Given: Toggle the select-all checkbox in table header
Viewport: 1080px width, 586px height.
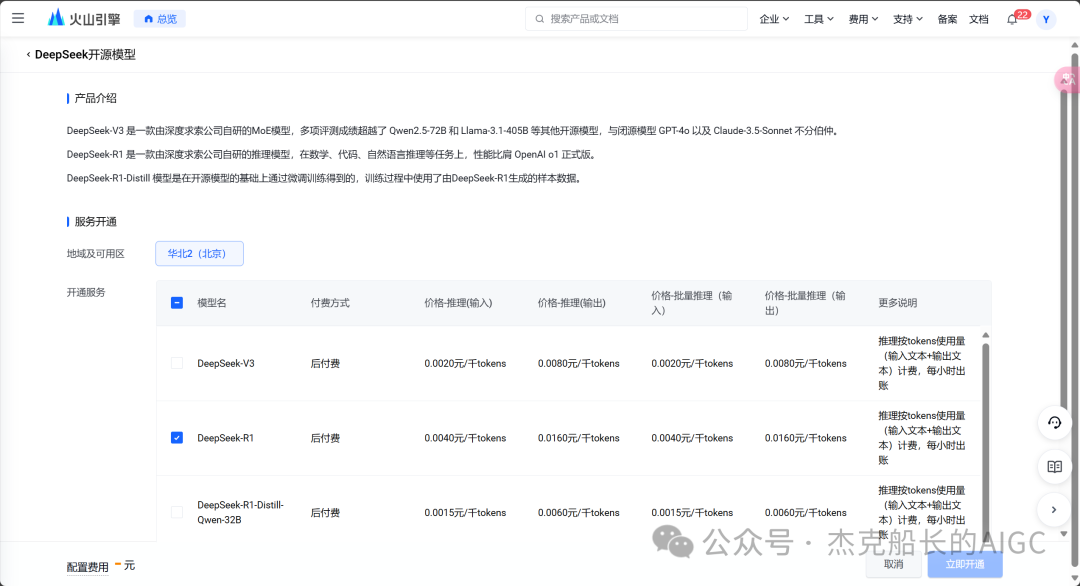Looking at the screenshot, I should (177, 303).
